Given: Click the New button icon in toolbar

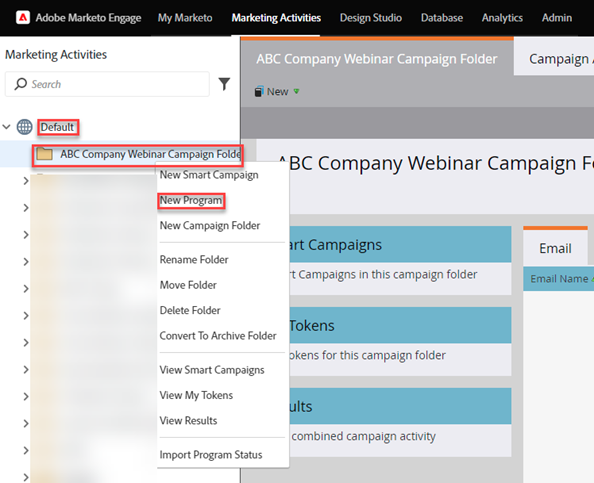Looking at the screenshot, I should (x=259, y=91).
